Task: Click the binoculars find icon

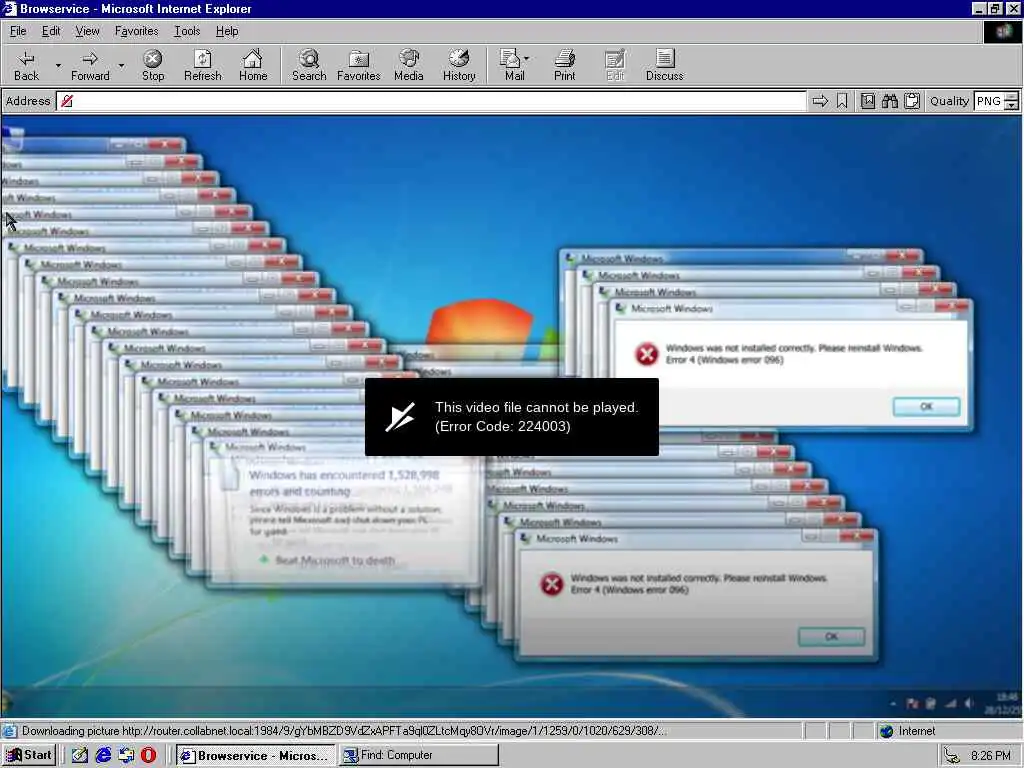Action: [x=889, y=101]
